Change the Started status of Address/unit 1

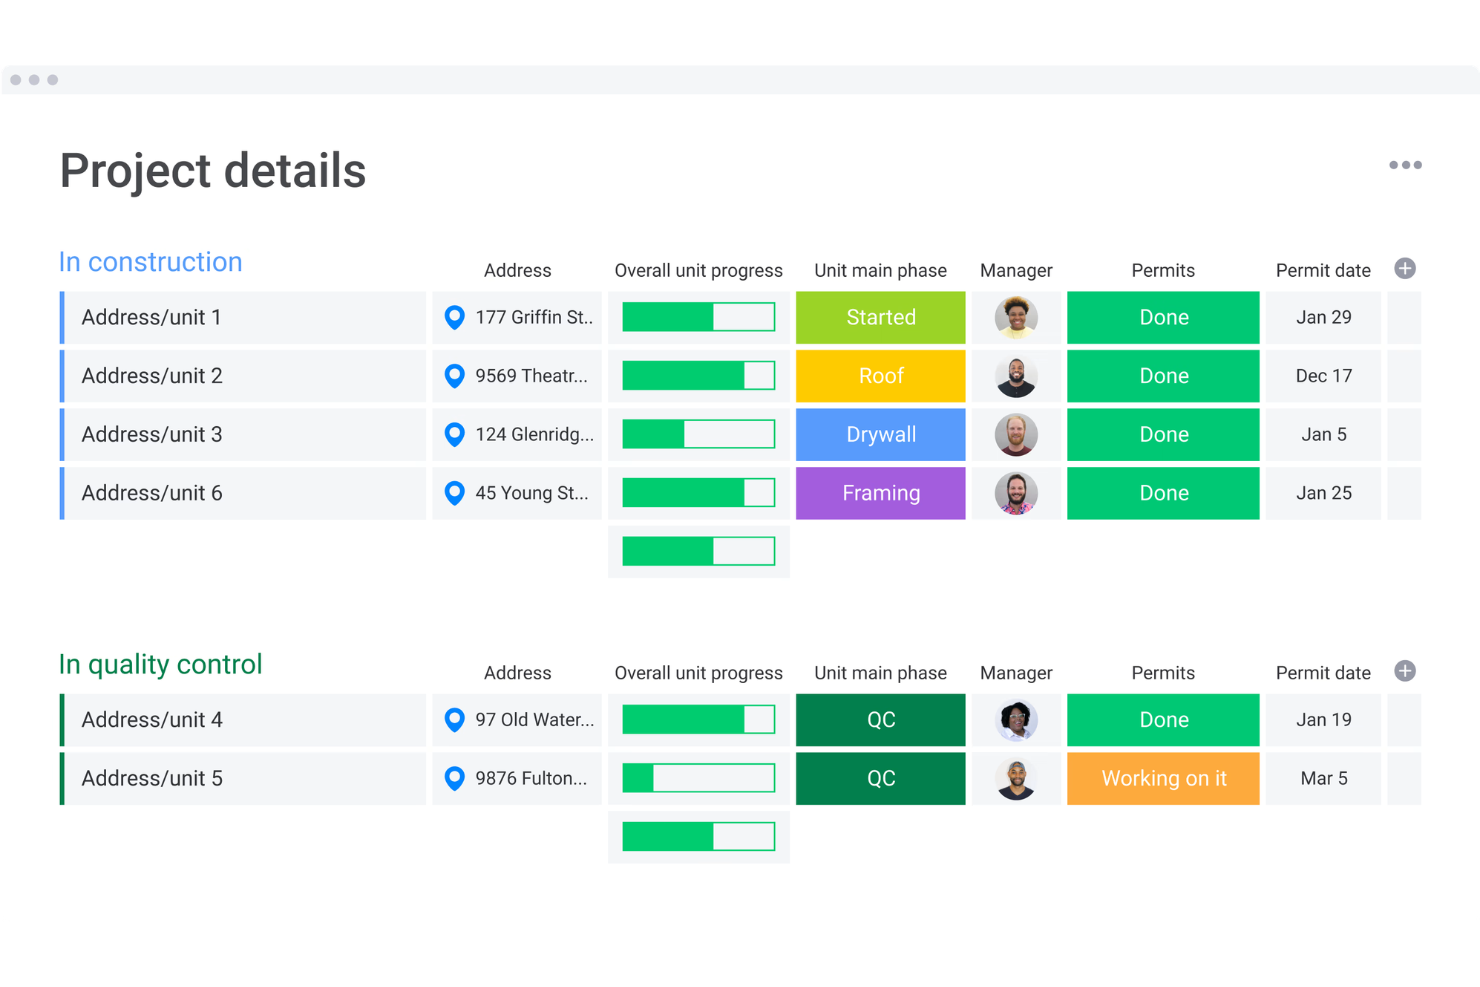point(880,317)
